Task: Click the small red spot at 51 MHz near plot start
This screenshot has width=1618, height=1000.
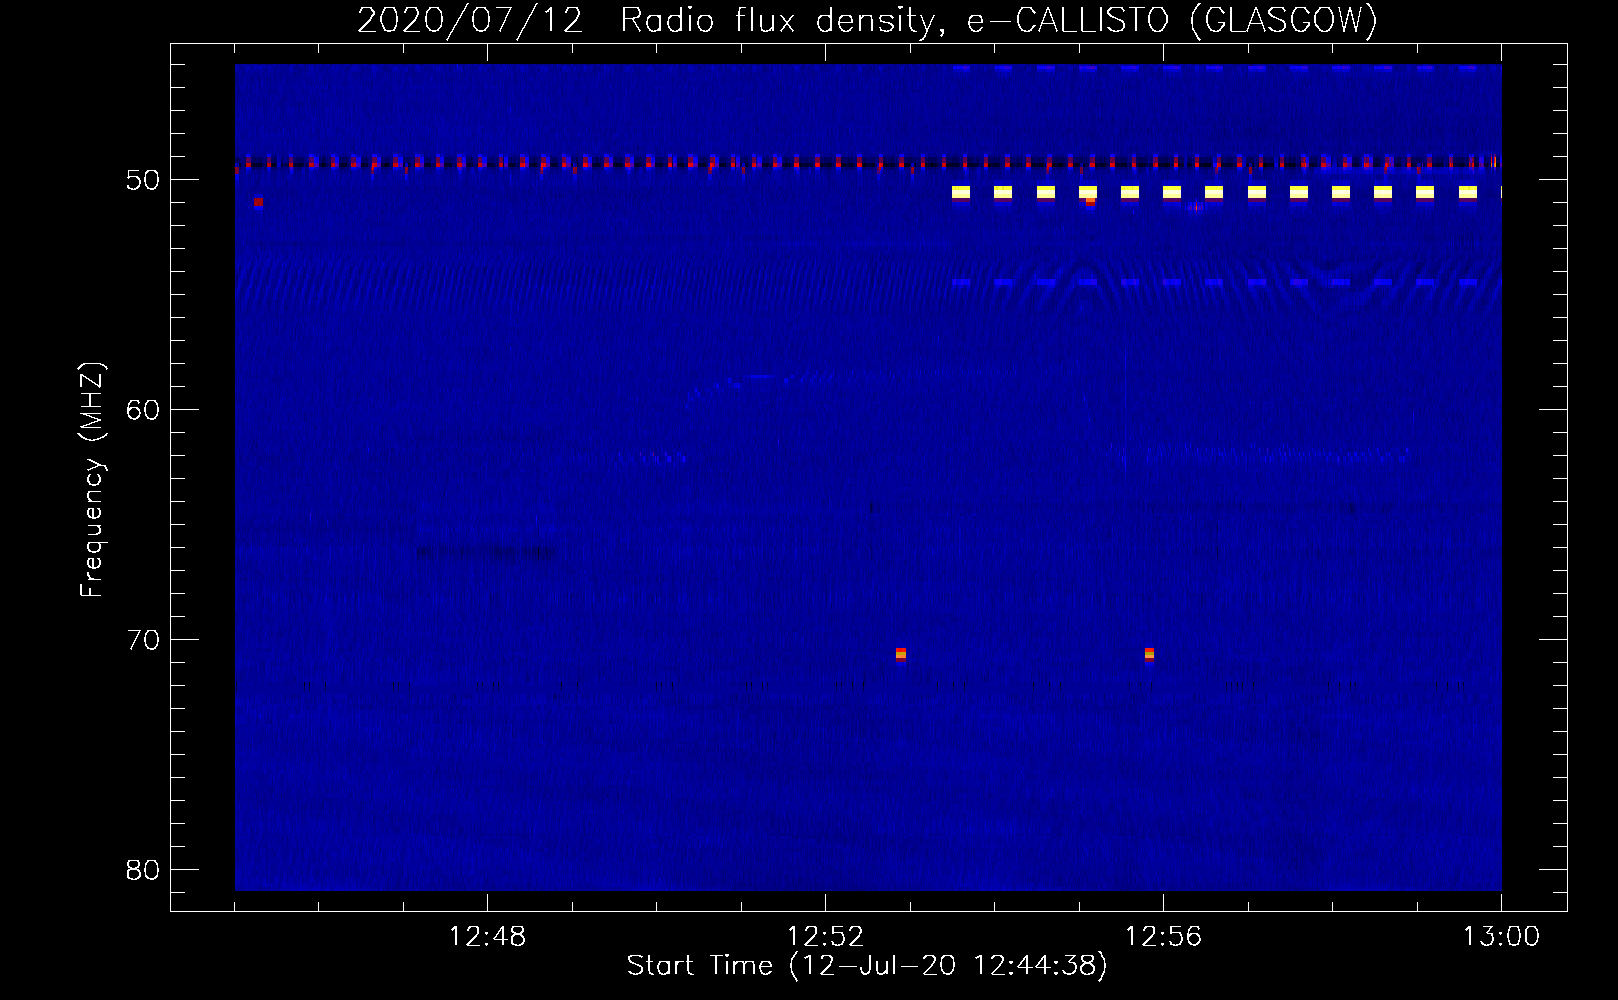Action: tap(258, 202)
